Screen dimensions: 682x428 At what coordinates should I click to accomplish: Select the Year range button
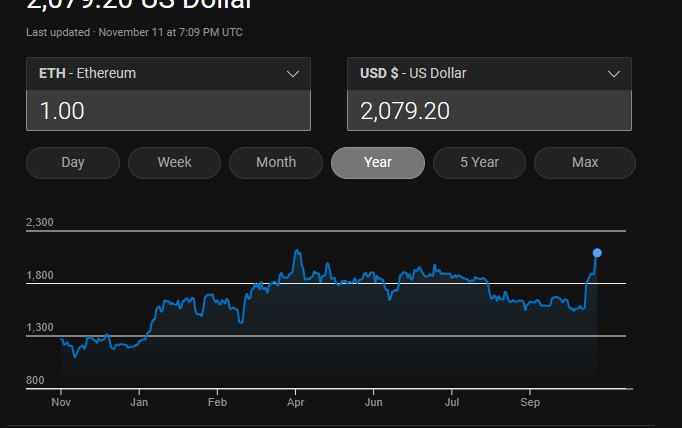(378, 163)
